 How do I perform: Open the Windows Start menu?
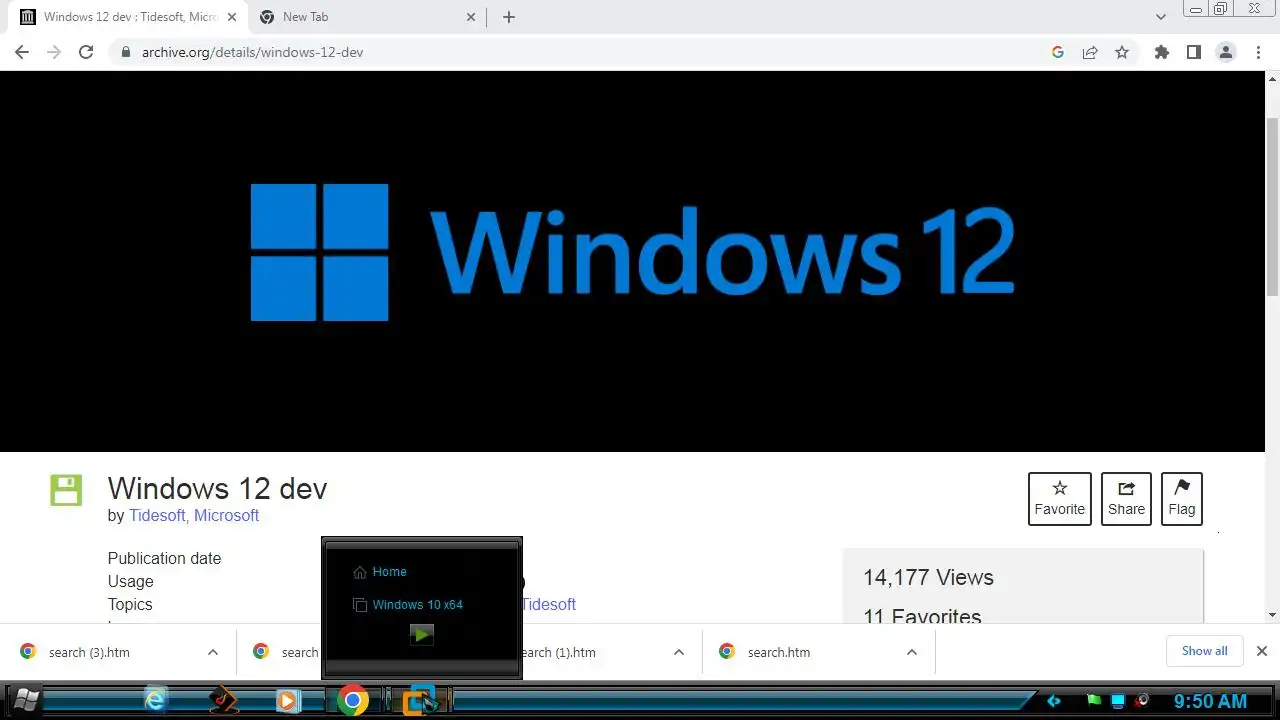24,700
